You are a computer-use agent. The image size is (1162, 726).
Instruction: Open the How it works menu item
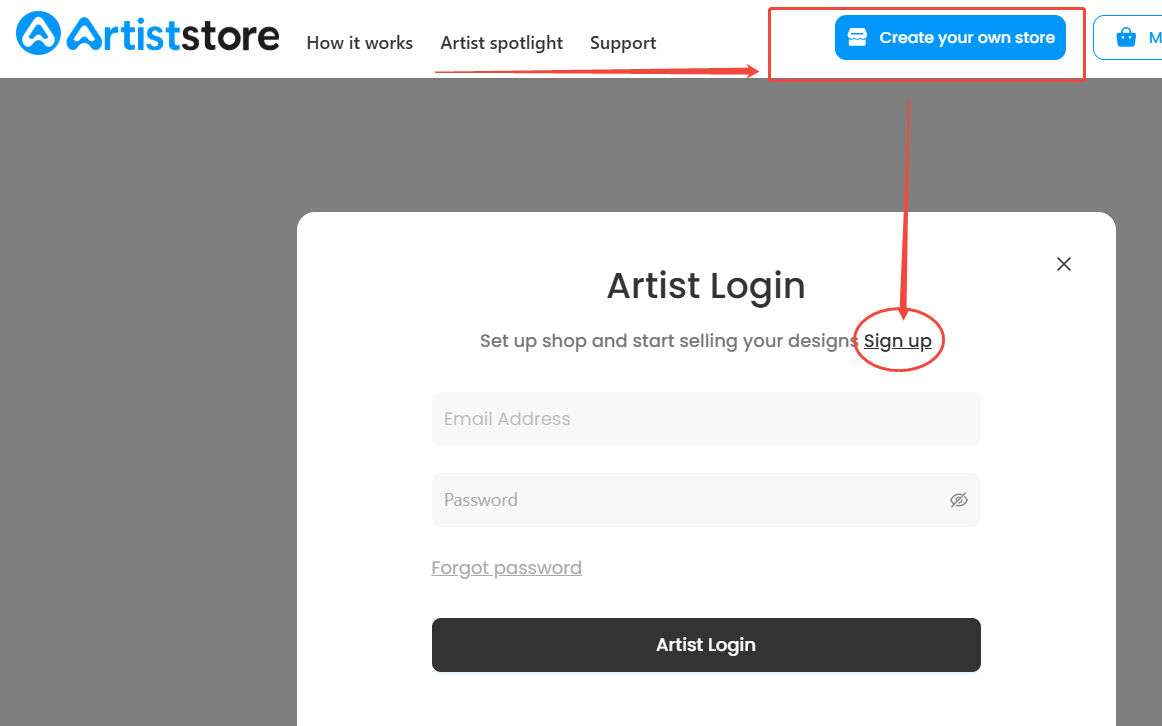[x=359, y=43]
